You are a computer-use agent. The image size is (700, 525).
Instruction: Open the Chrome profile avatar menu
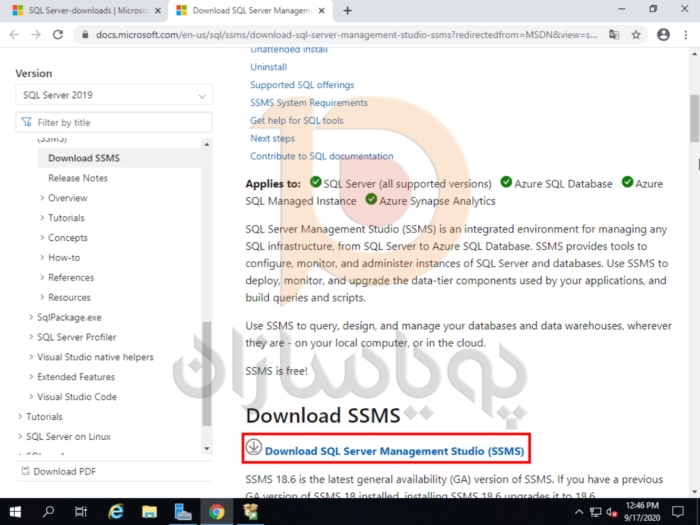pyautogui.click(x=662, y=34)
